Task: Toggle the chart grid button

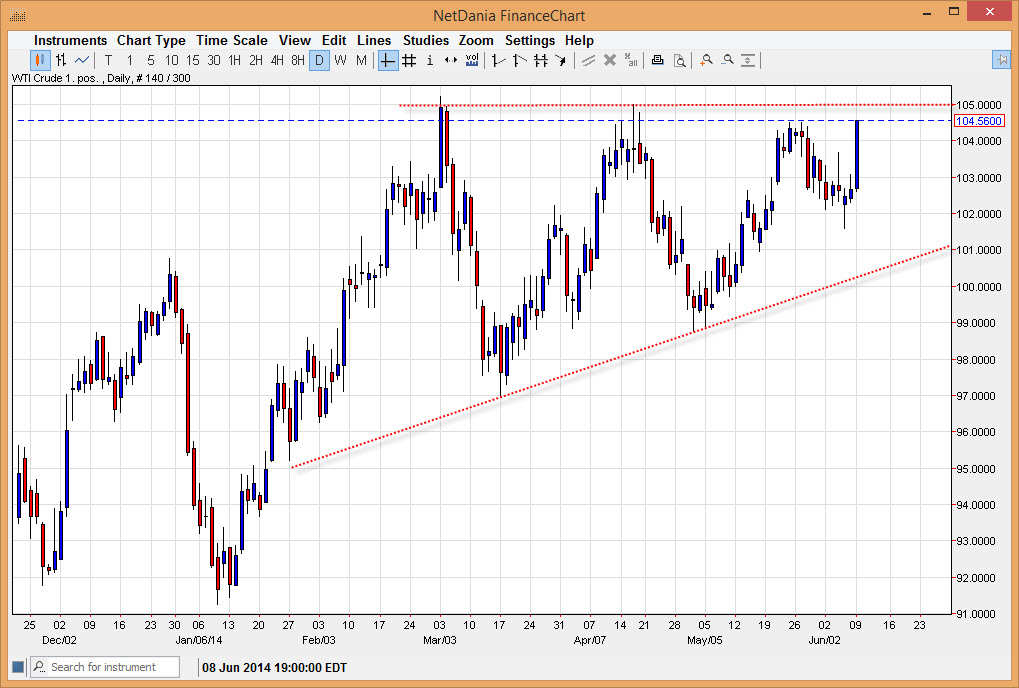Action: pos(409,60)
